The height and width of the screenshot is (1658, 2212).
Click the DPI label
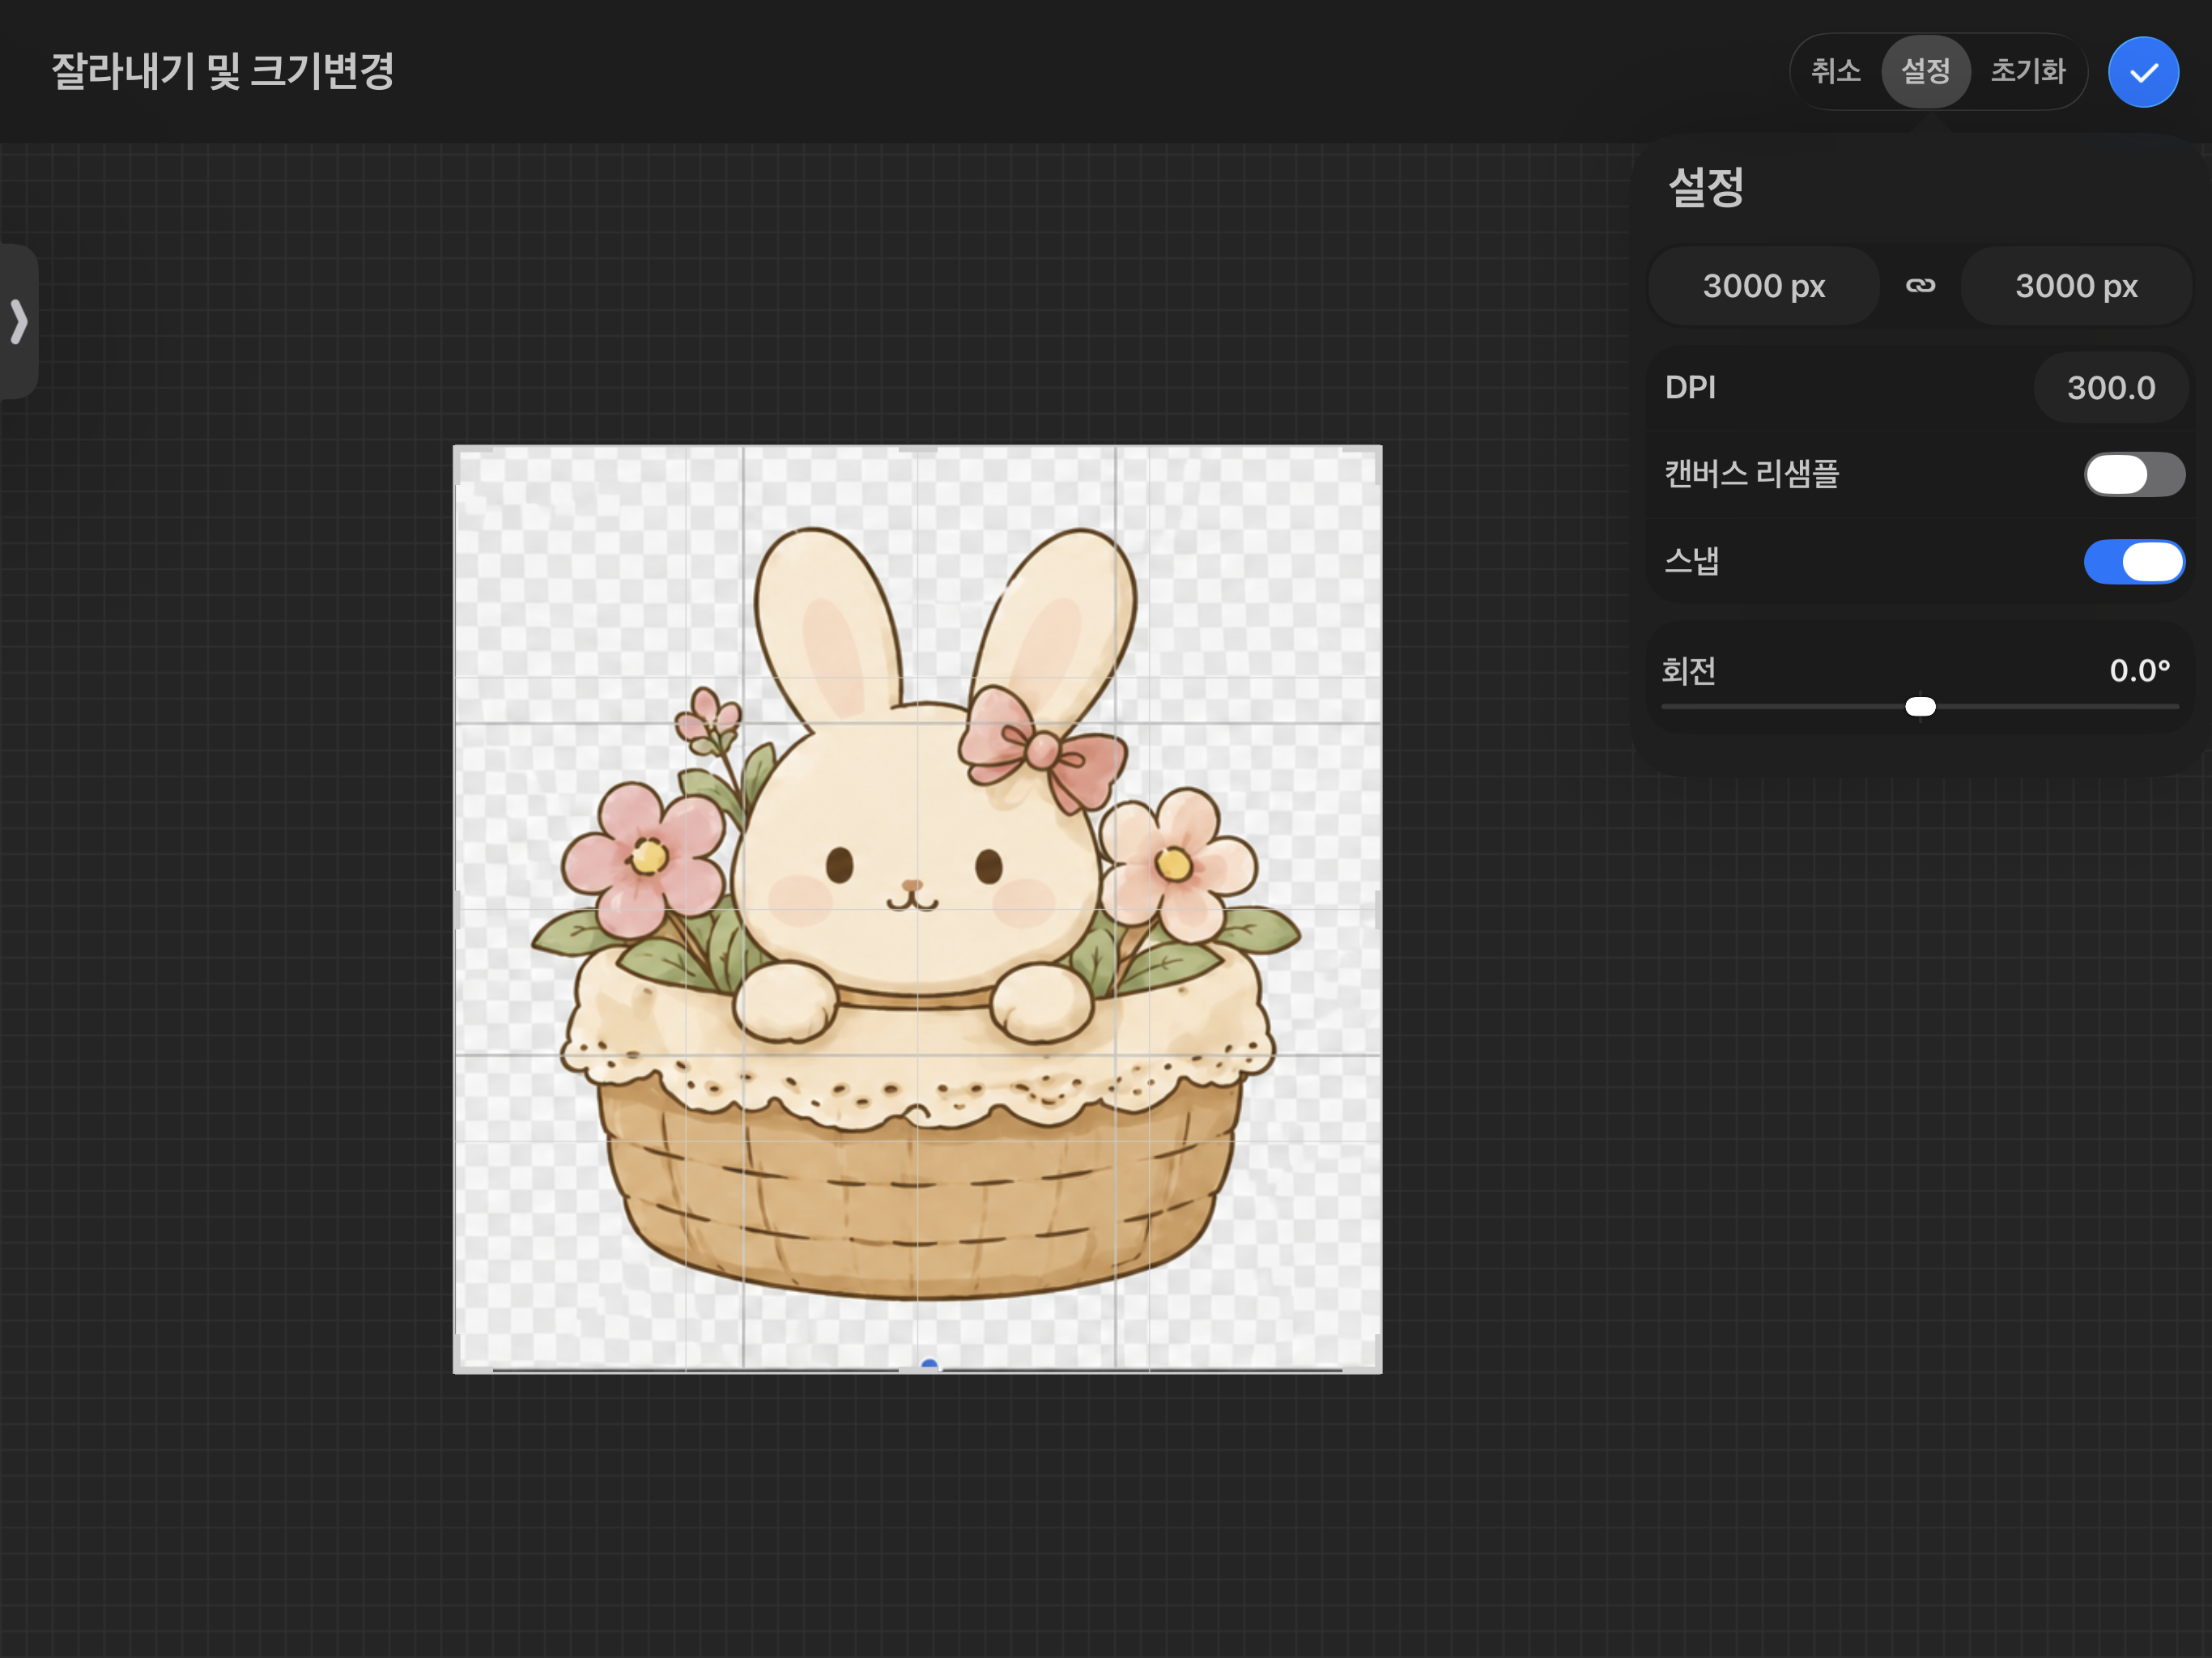1690,388
